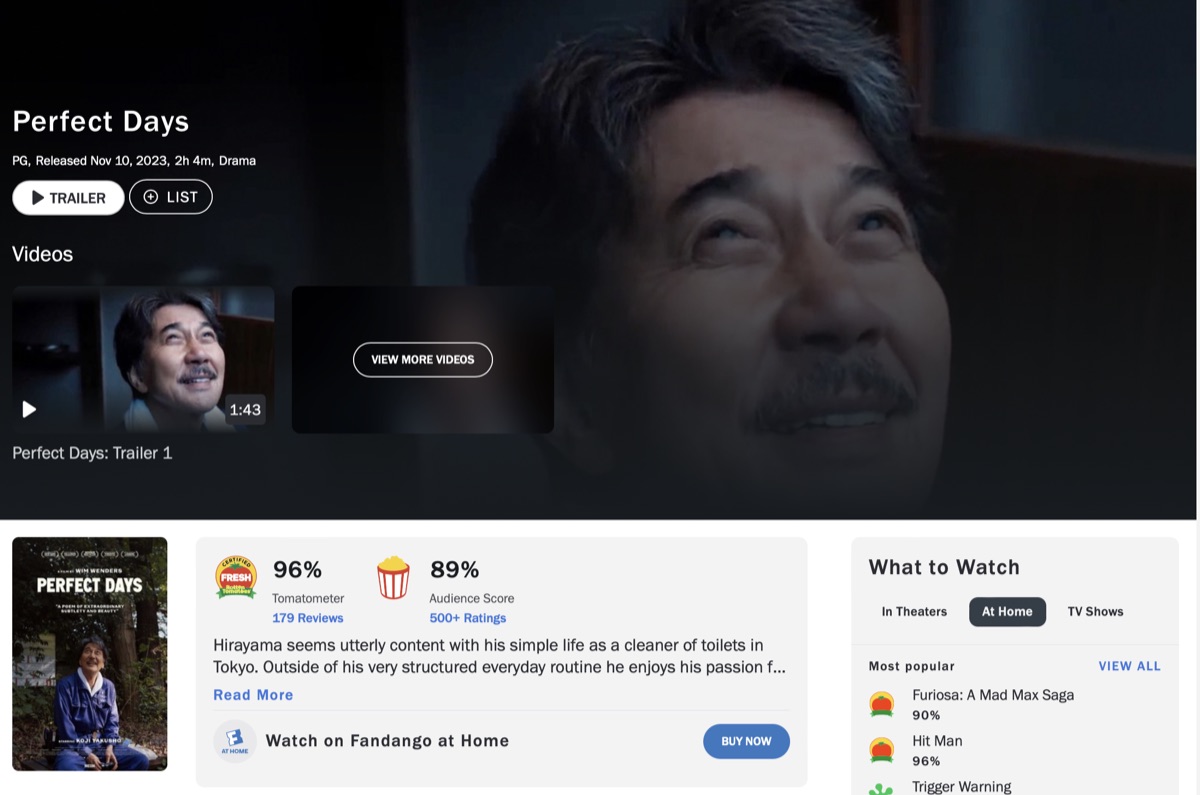Select the At Home tab
Viewport: 1200px width, 795px height.
tap(1007, 612)
